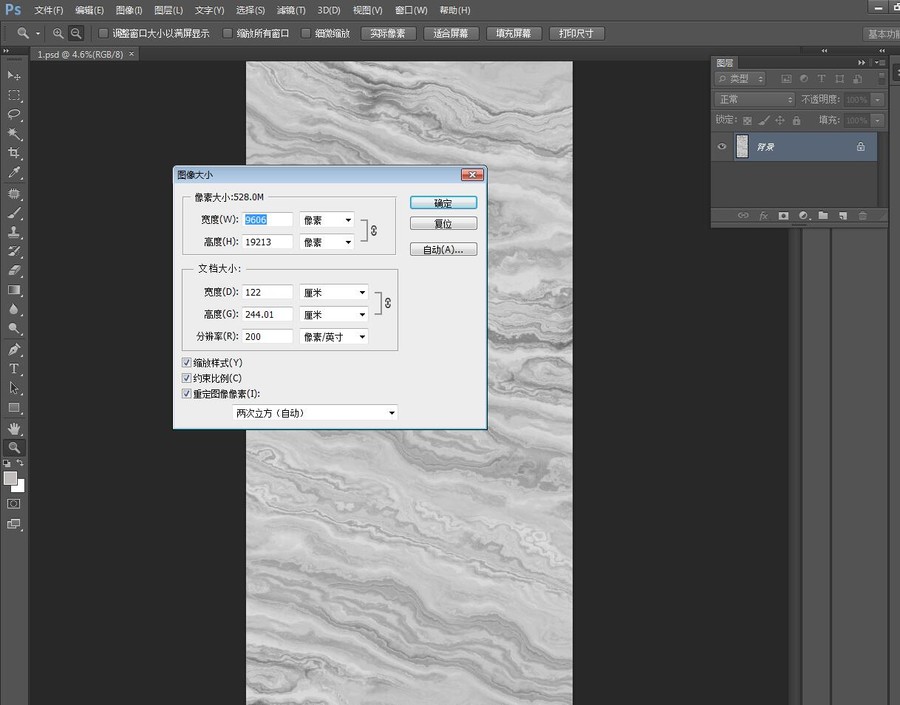Click the zoom in magnifier in options bar

58,33
